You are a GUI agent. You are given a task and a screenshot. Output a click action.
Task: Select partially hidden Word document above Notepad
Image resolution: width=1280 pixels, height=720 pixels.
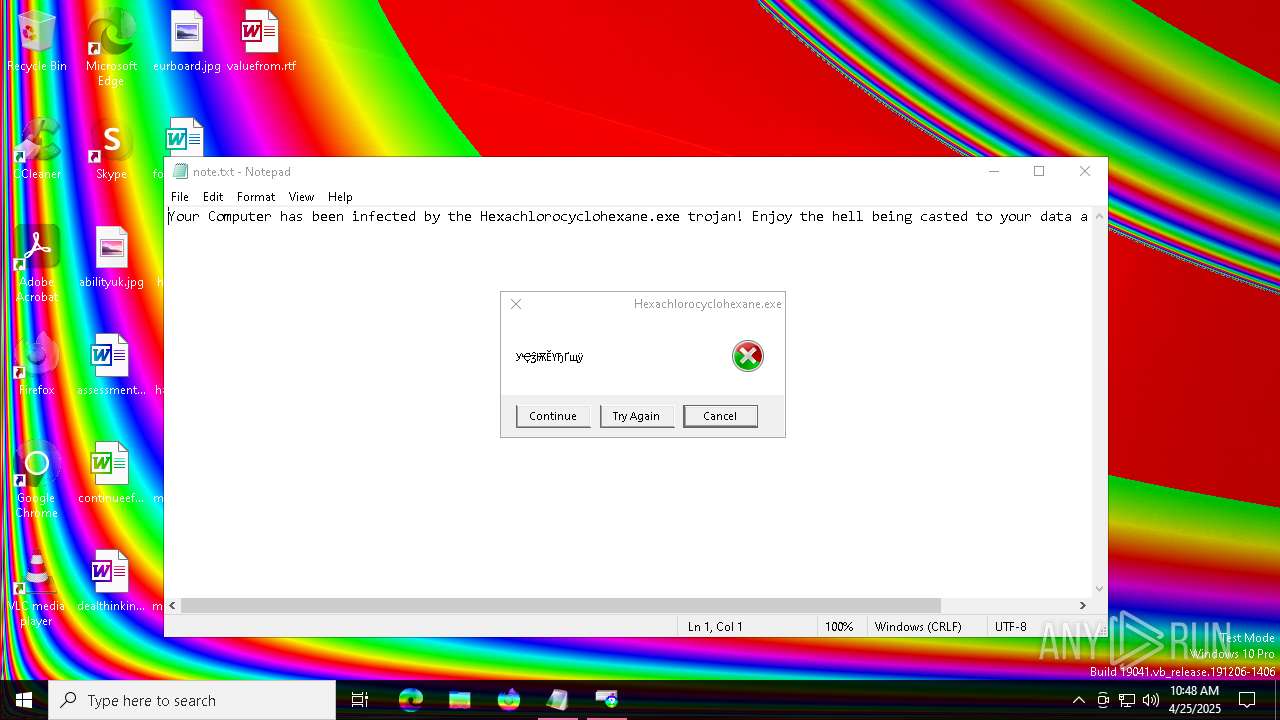pos(184,137)
